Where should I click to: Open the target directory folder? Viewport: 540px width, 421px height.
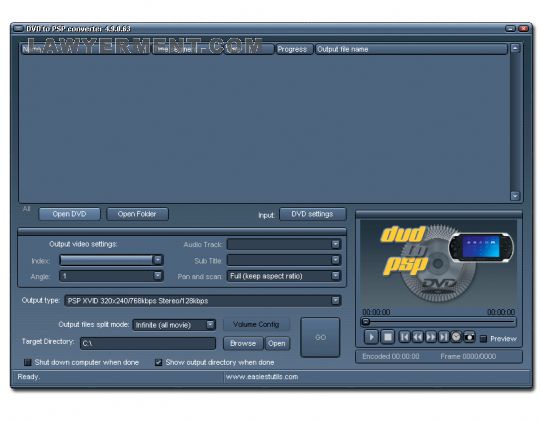[277, 343]
